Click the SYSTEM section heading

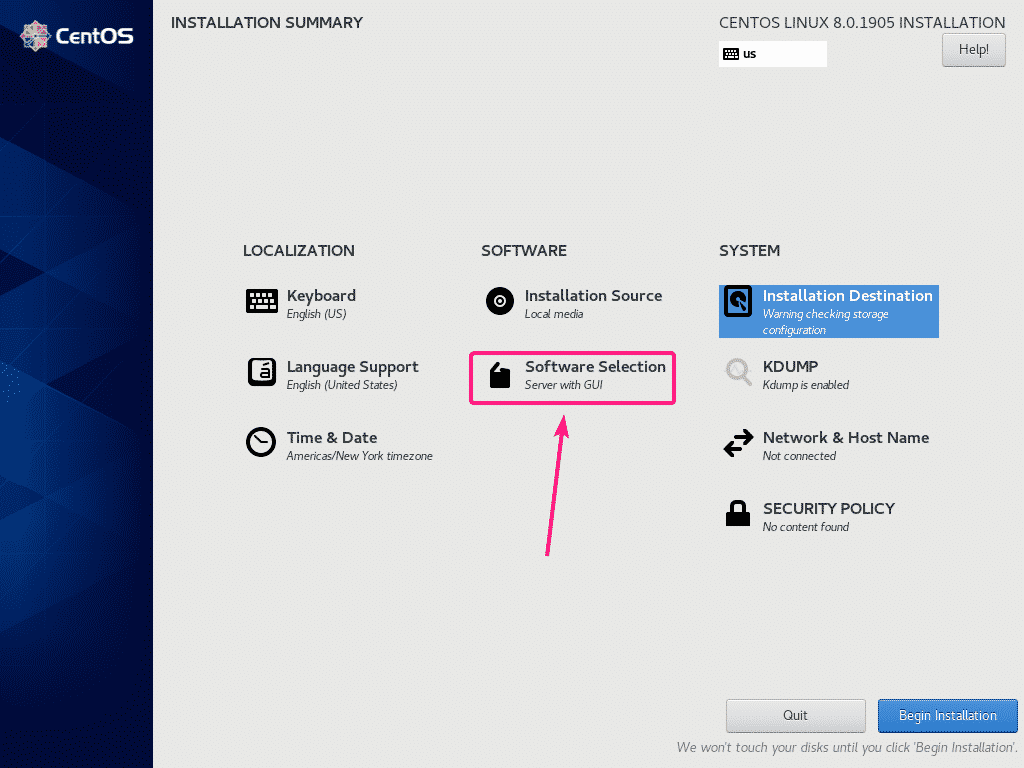(749, 251)
